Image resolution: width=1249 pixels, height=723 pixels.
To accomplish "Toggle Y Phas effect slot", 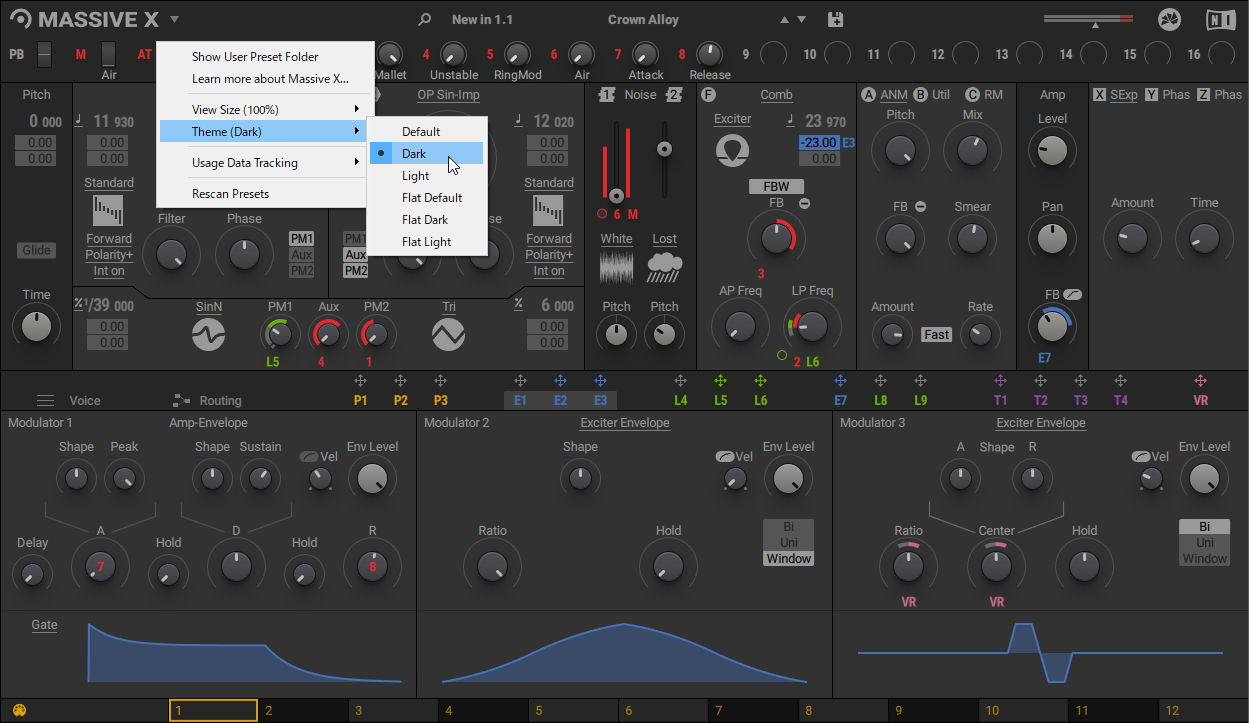I will click(x=1152, y=94).
